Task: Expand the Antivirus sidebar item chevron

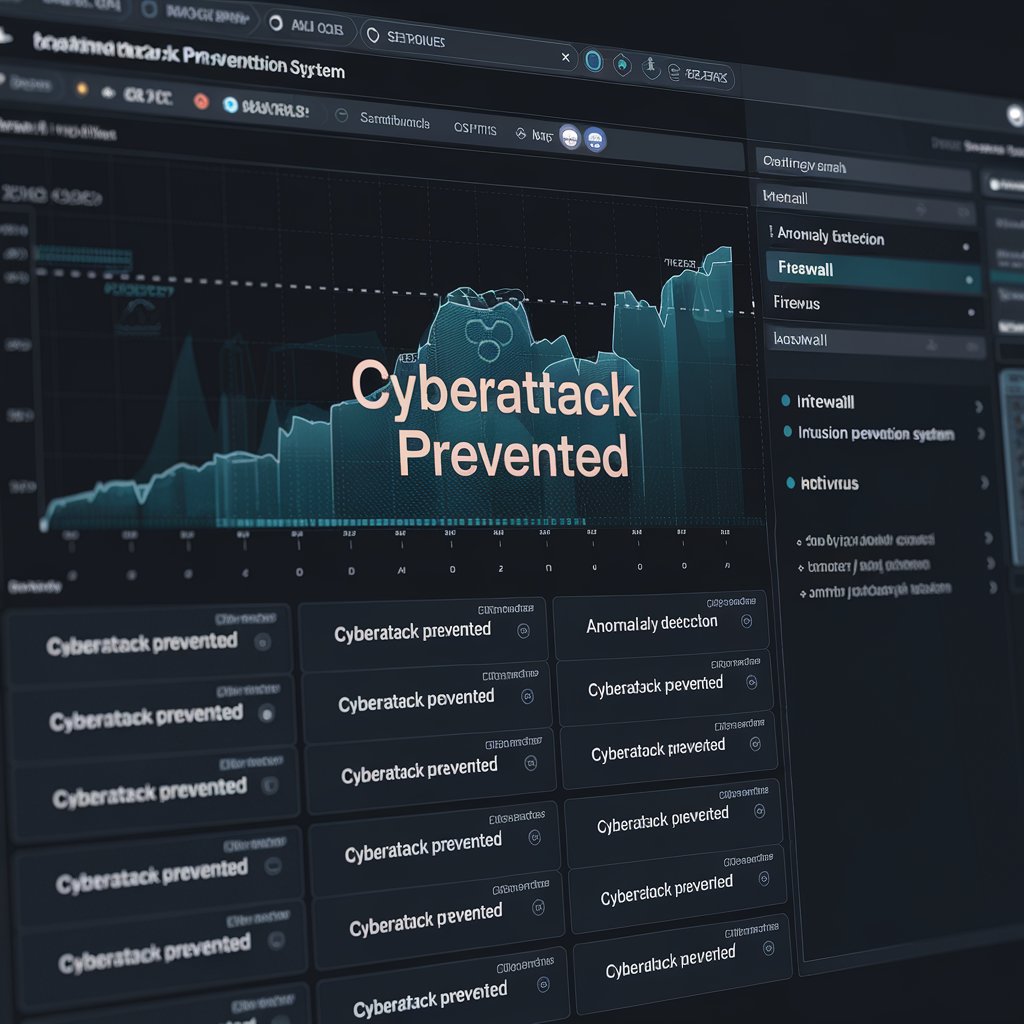Action: [x=983, y=481]
